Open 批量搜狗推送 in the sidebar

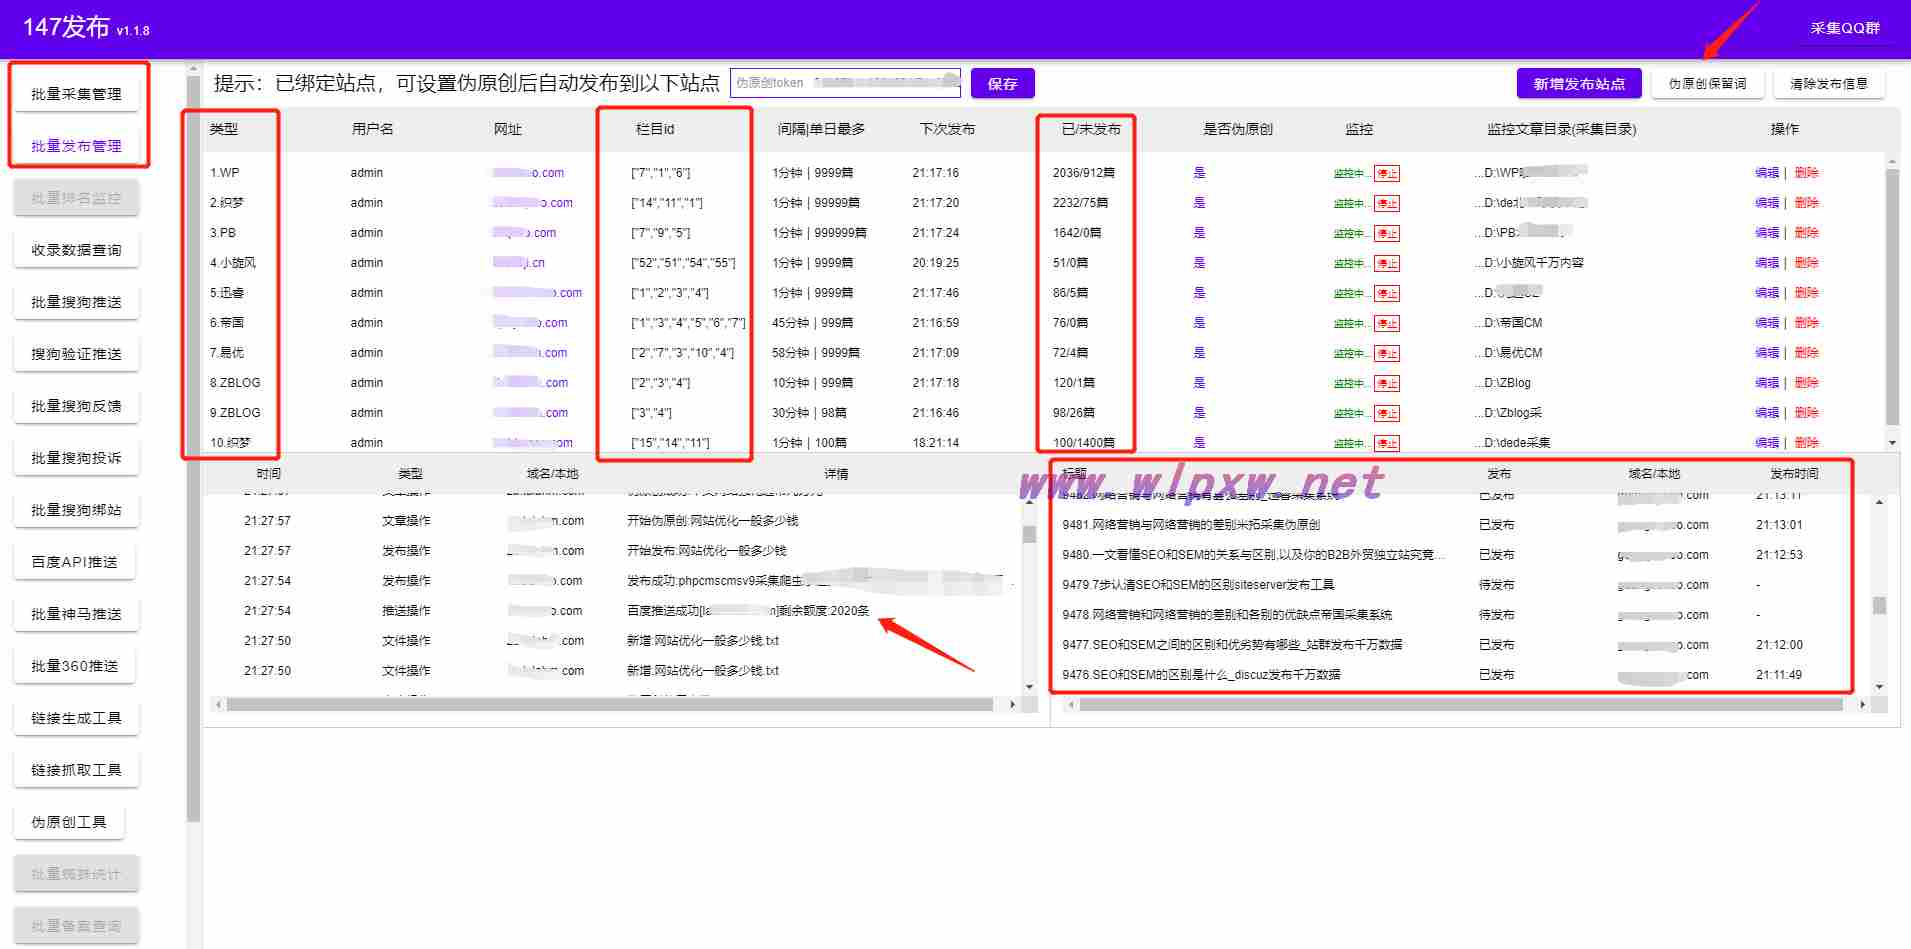click(x=76, y=302)
